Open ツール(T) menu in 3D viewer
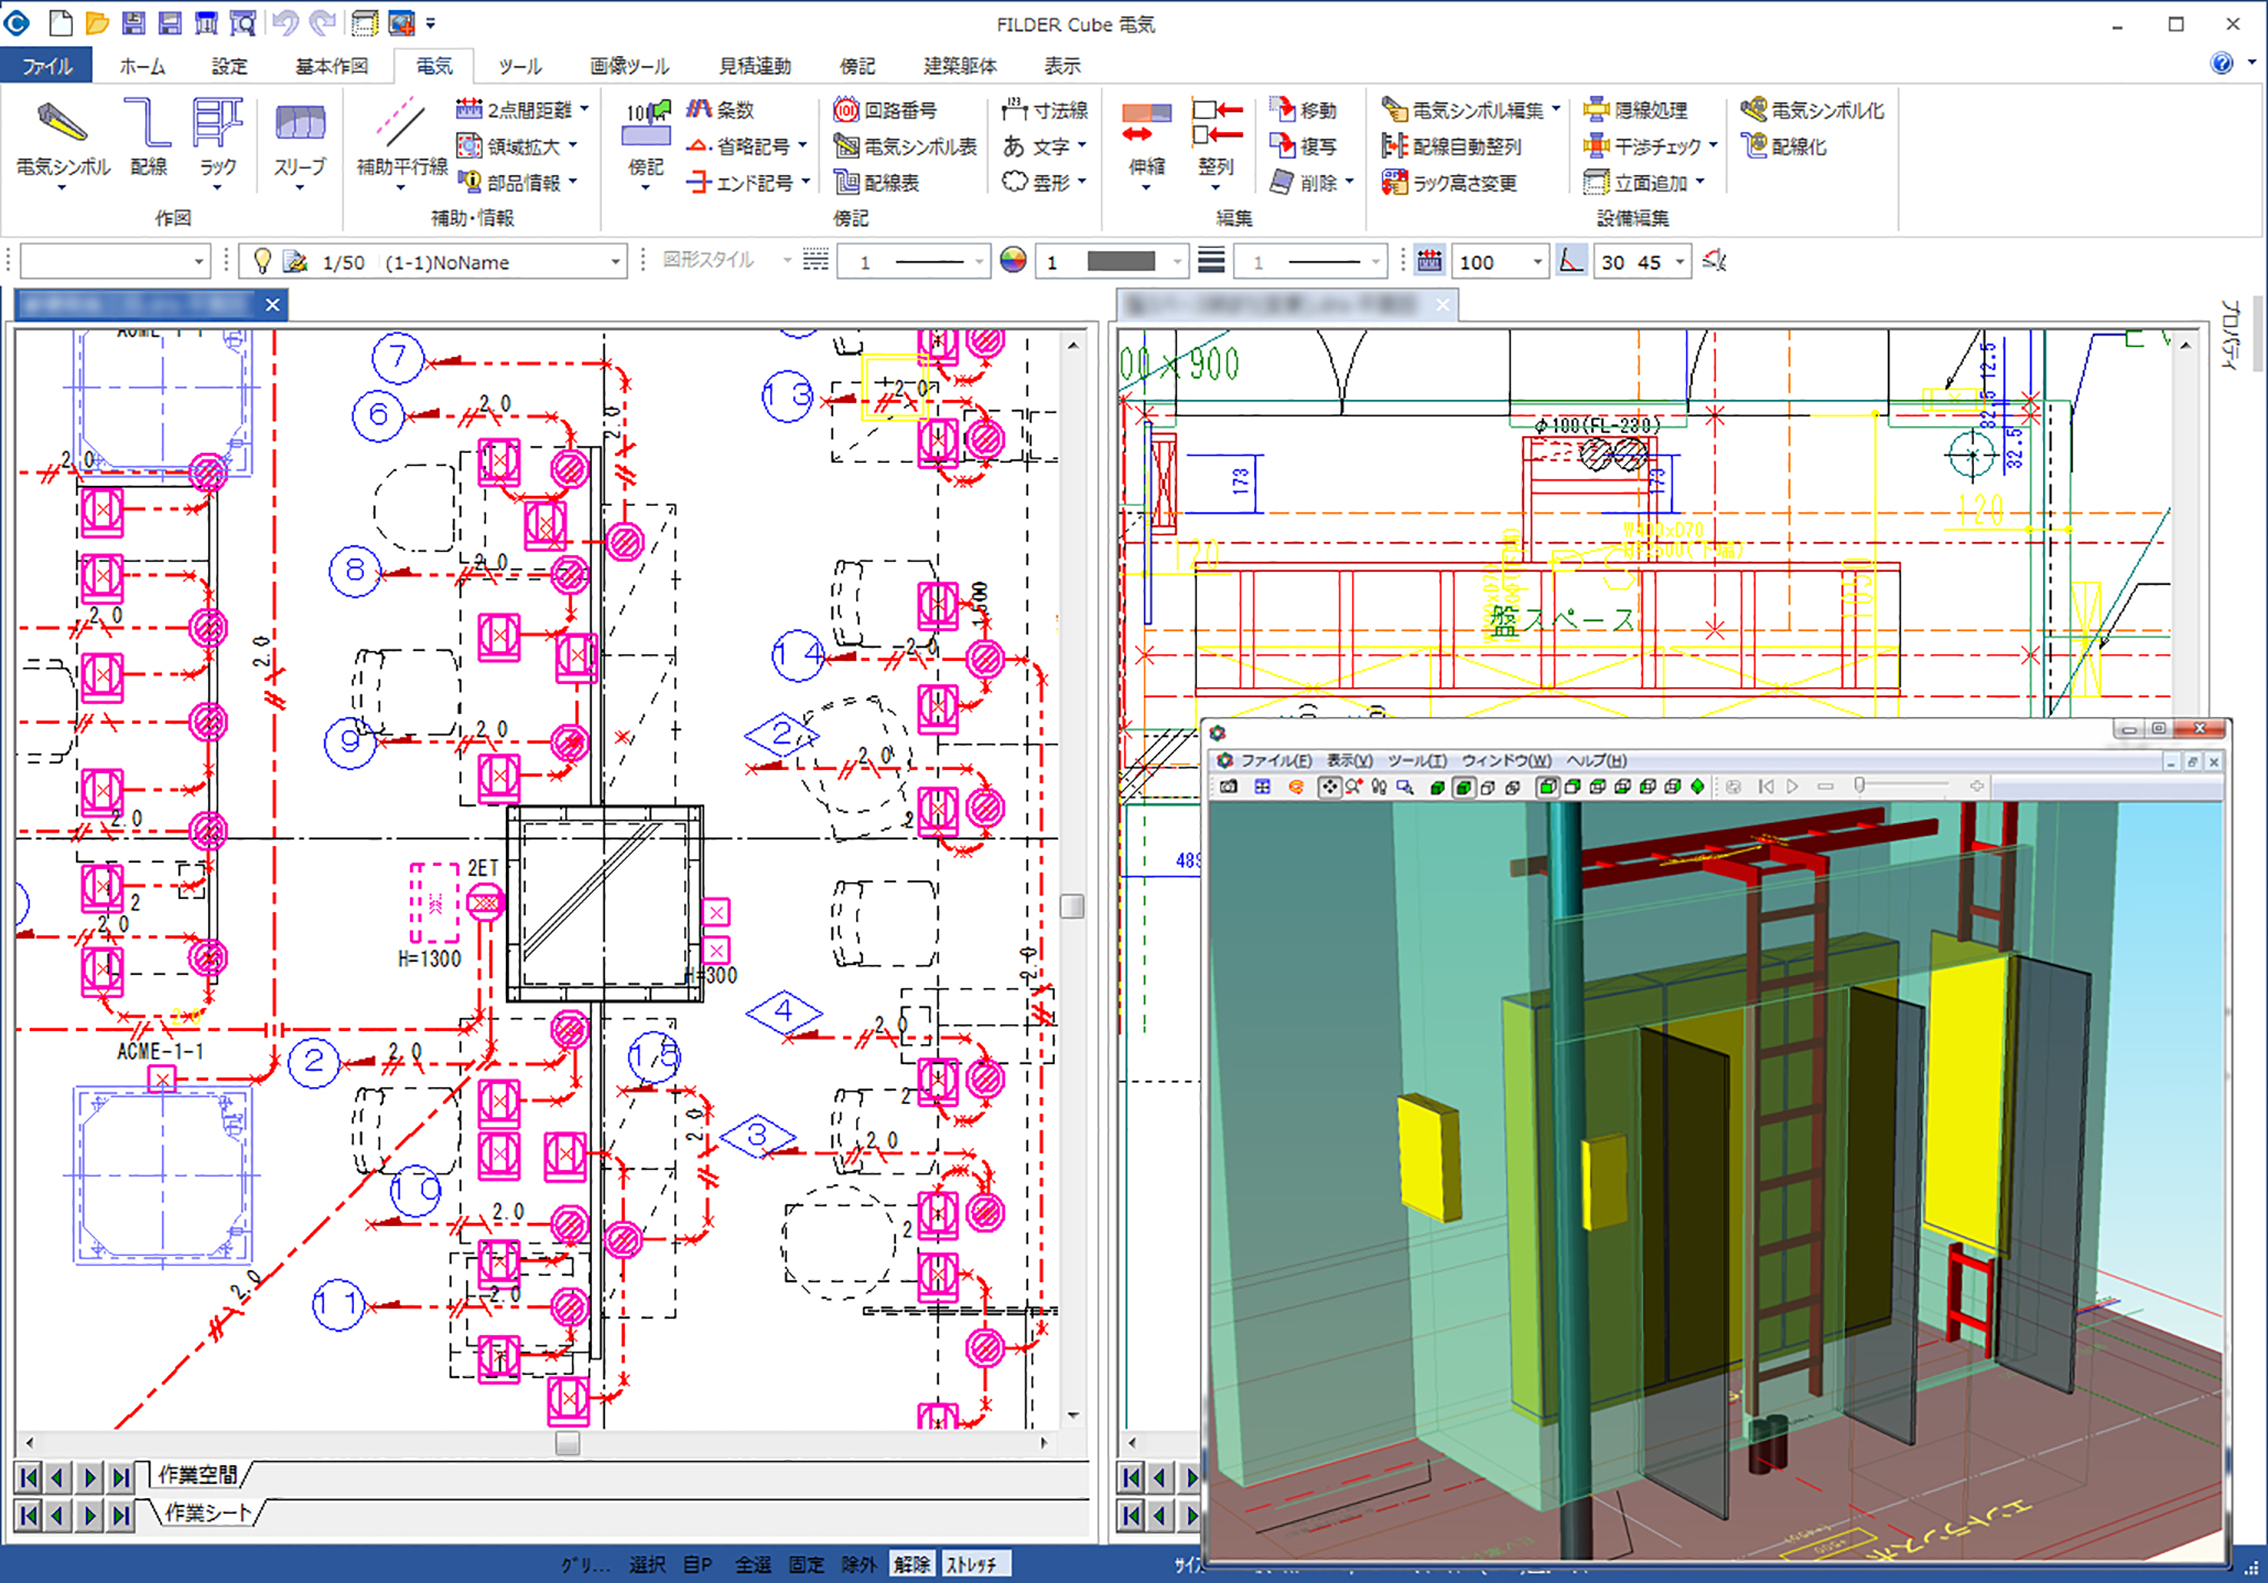Screen dimensions: 2268x1583 tap(1416, 761)
